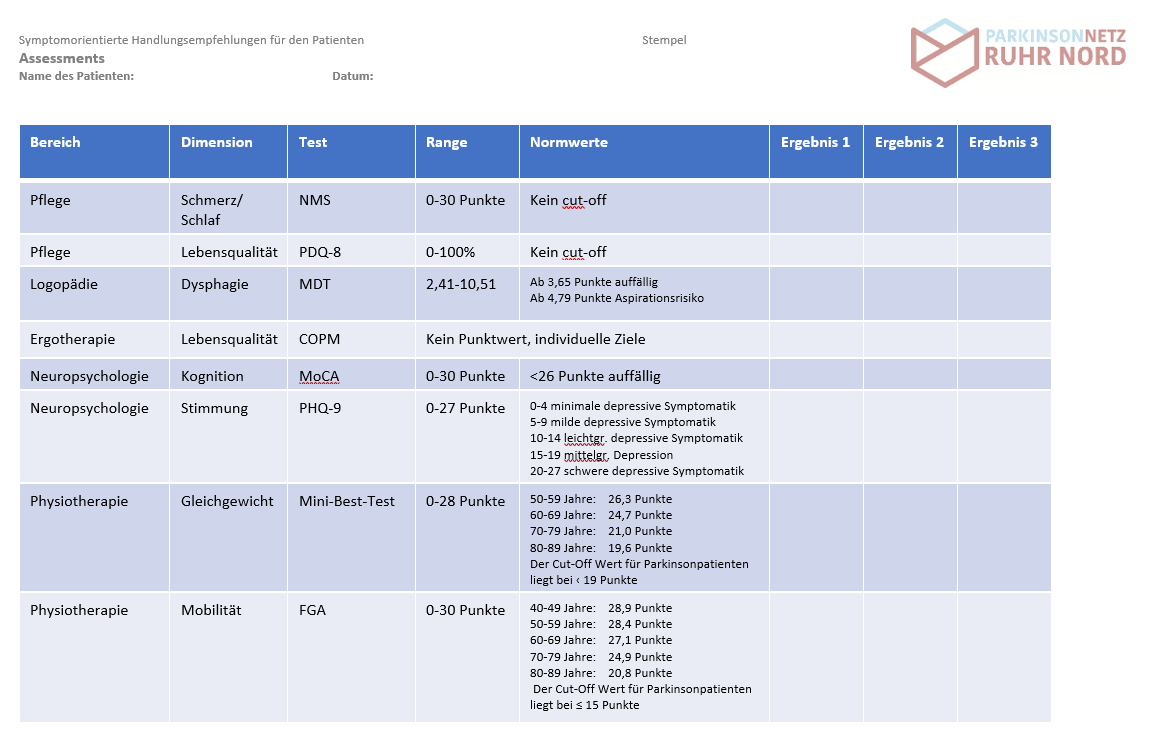Click '5-9 milde depressive Symptomatik' line

coord(623,422)
